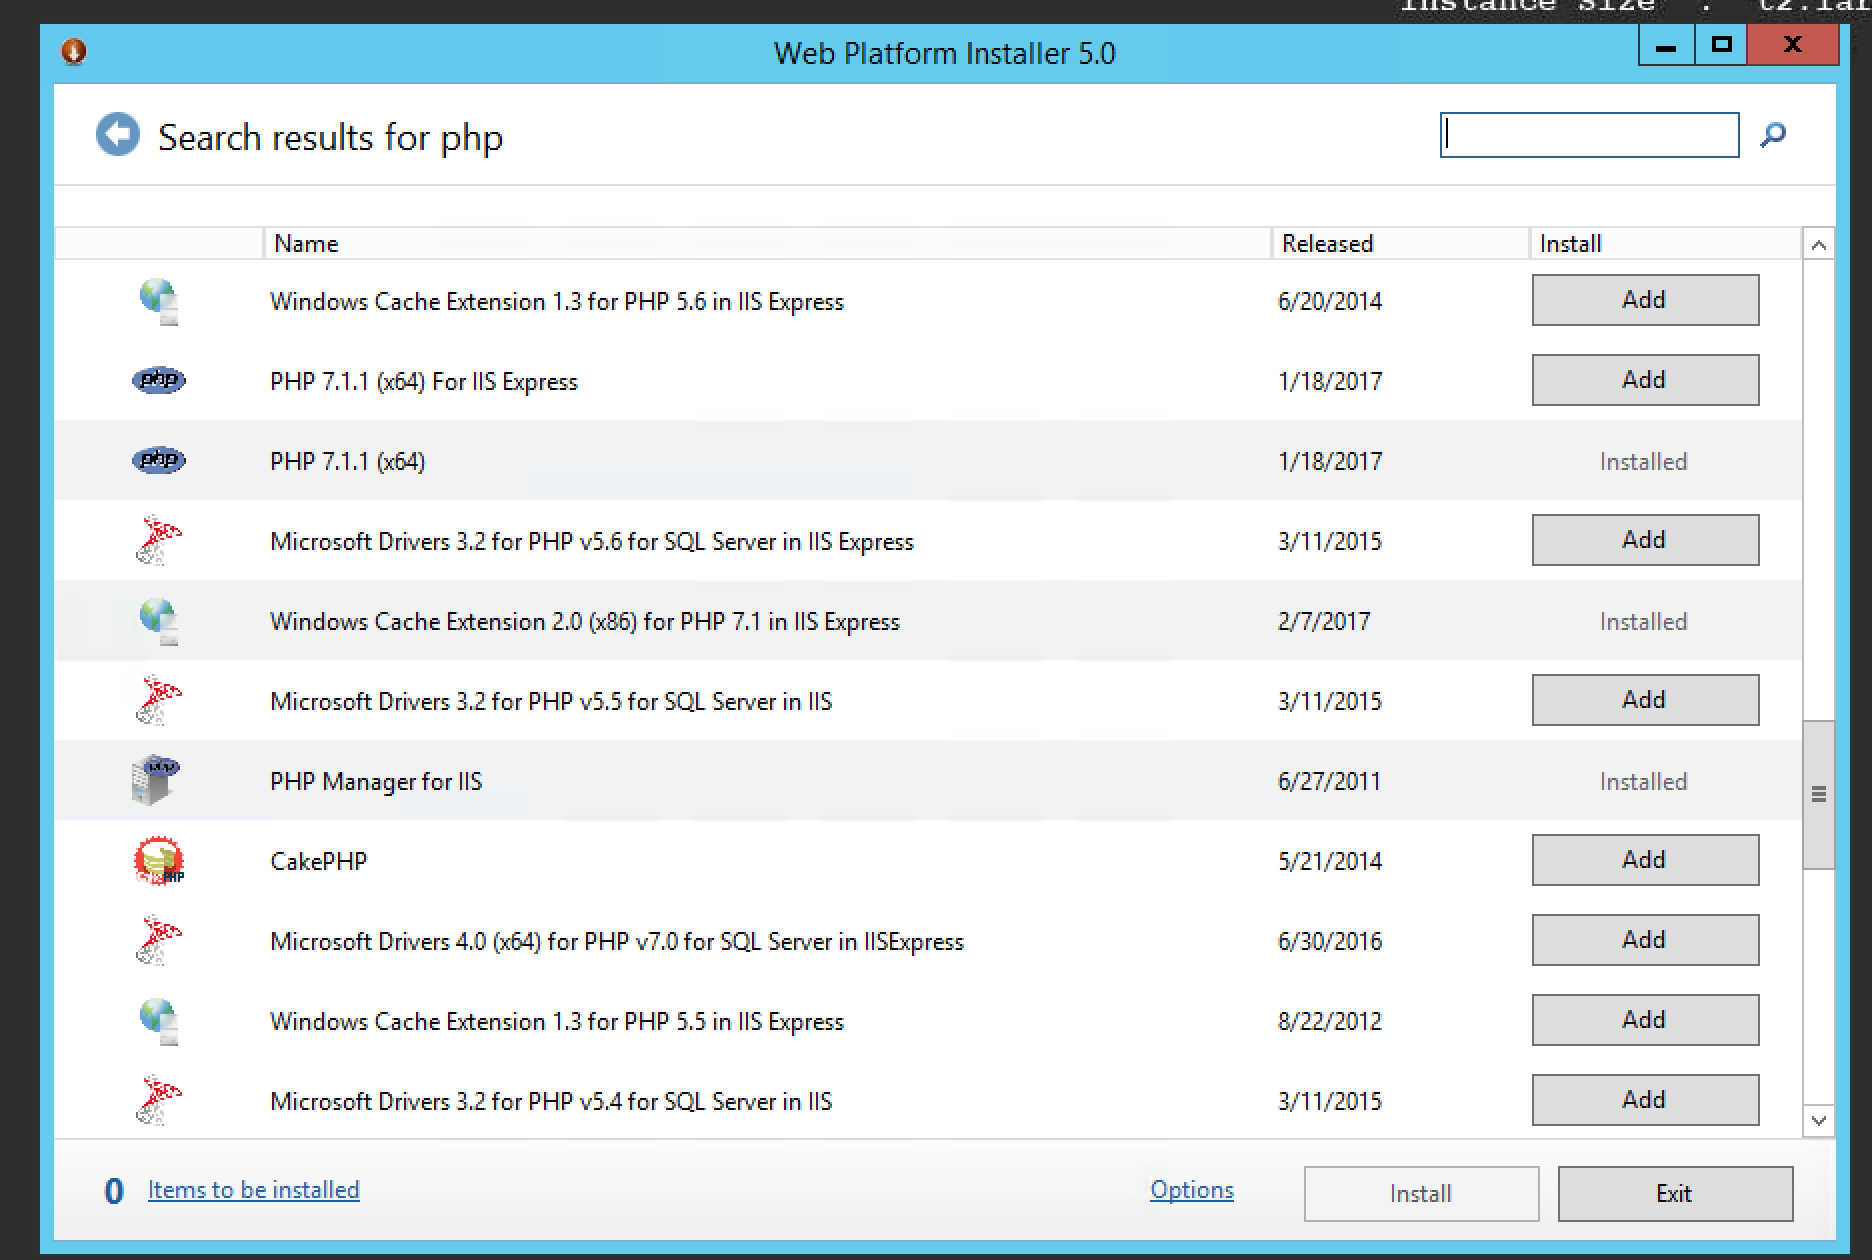Add PHP 7.1.1 (x64) For IIS Express
The image size is (1872, 1260).
tap(1645, 380)
